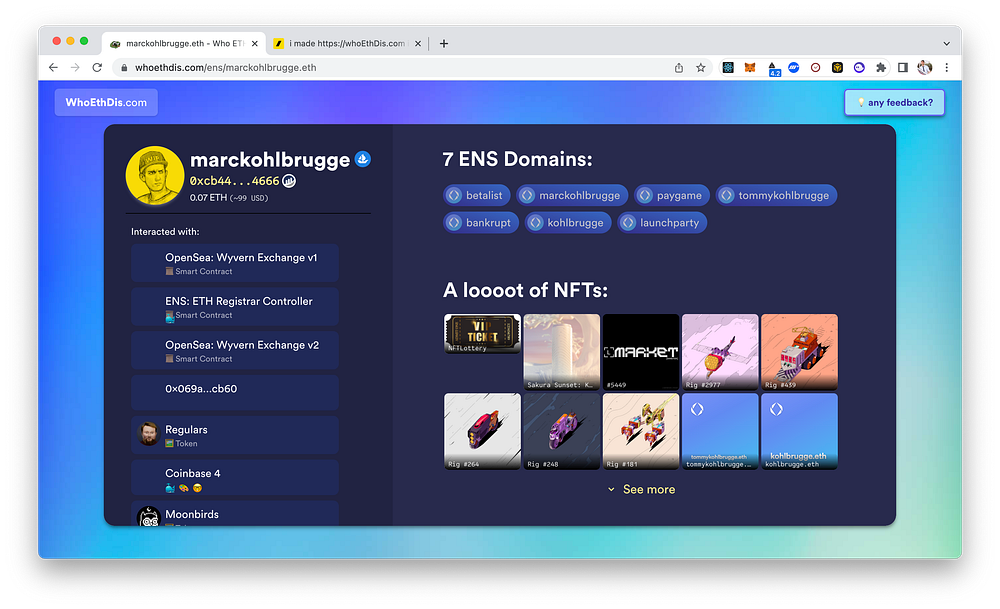Screen dimensions: 1000x609
Task: Click the blue OpenSea badge beside marckohlbrugge
Action: click(x=363, y=159)
